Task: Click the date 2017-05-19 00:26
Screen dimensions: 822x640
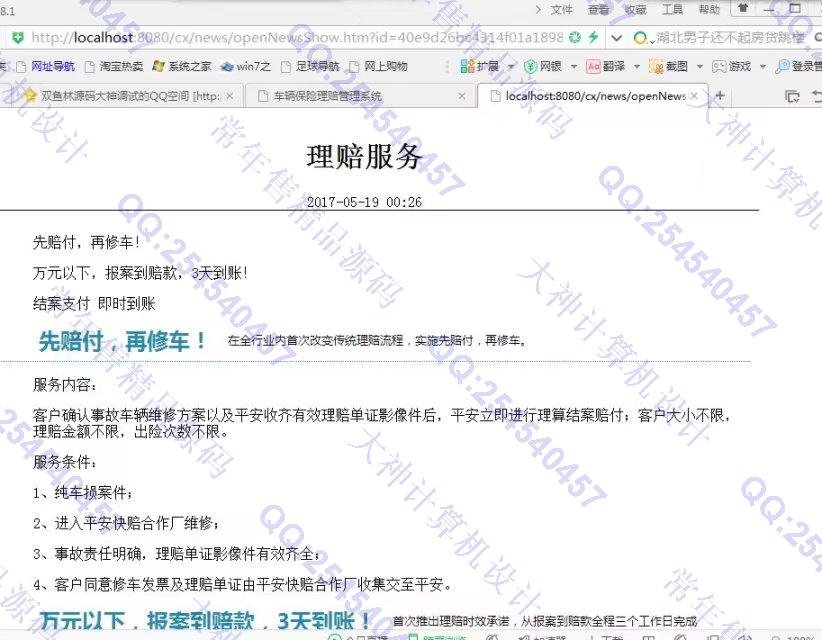Action: click(364, 202)
